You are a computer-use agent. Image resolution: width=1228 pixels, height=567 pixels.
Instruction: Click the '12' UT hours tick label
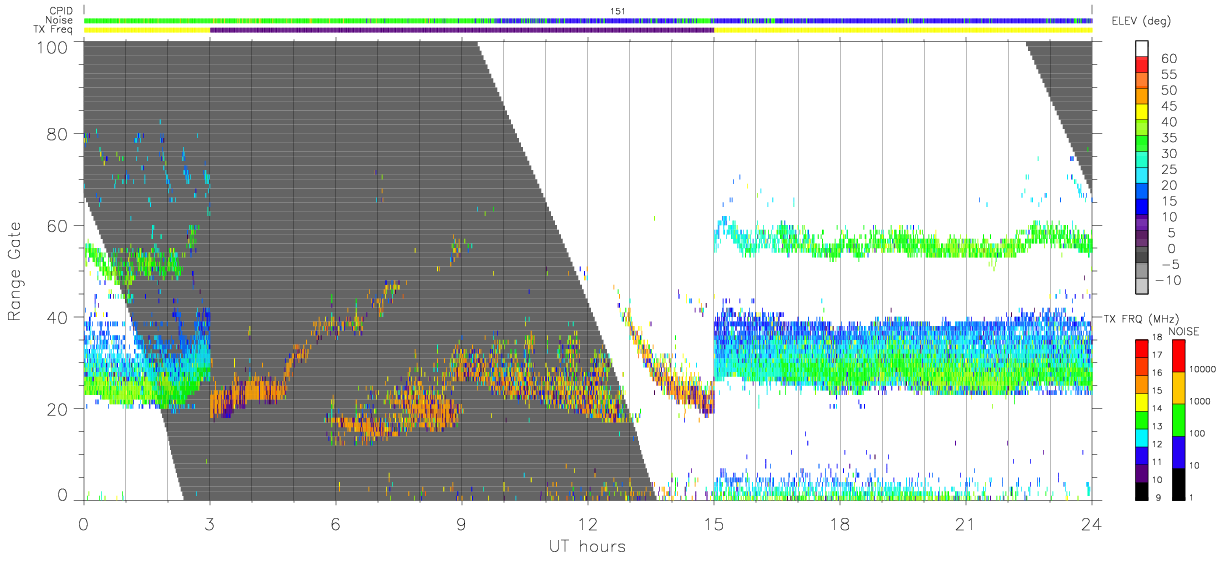coord(588,524)
